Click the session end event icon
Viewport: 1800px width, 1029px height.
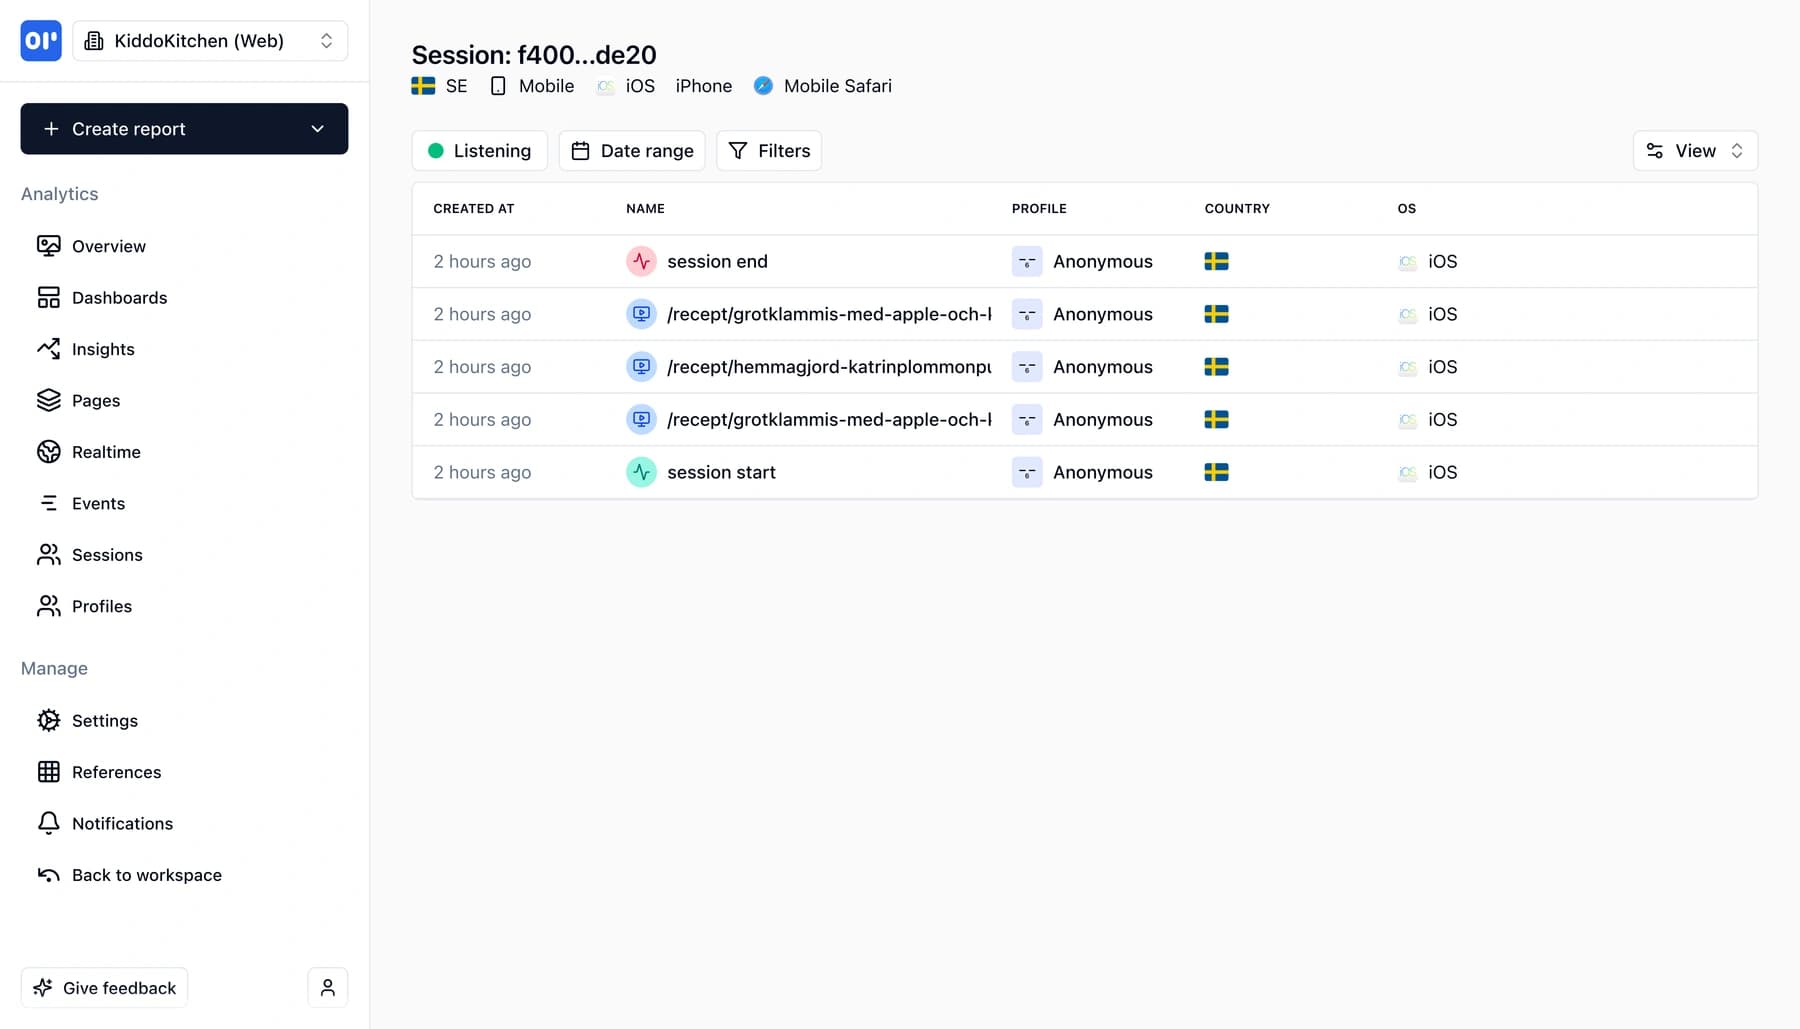pyautogui.click(x=641, y=261)
